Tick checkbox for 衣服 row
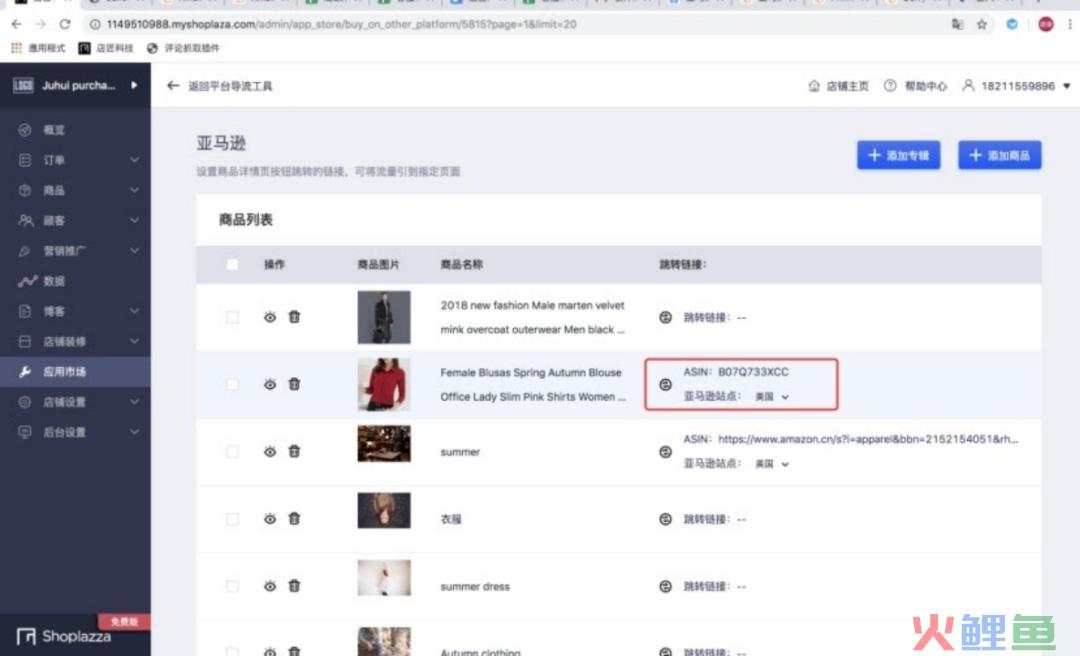Viewport: 1080px width, 656px height. click(232, 519)
